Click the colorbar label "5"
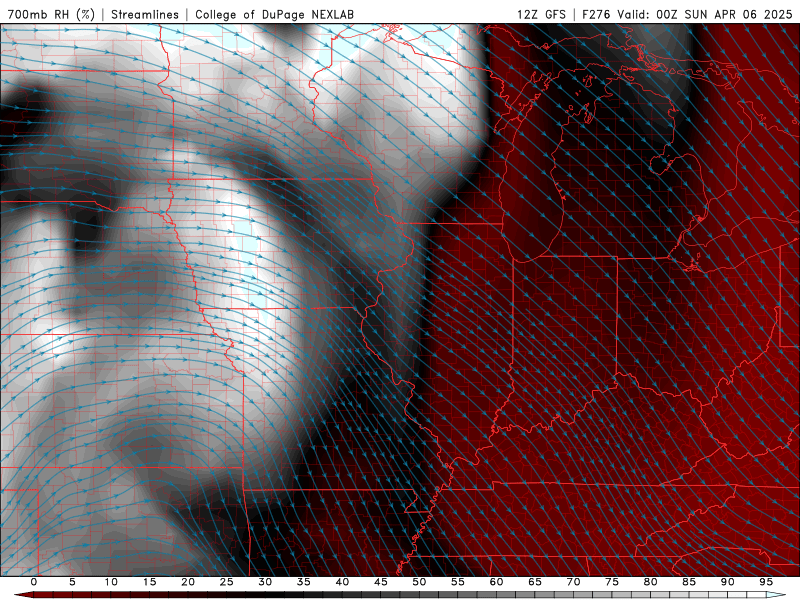The width and height of the screenshot is (800, 600). pyautogui.click(x=72, y=582)
